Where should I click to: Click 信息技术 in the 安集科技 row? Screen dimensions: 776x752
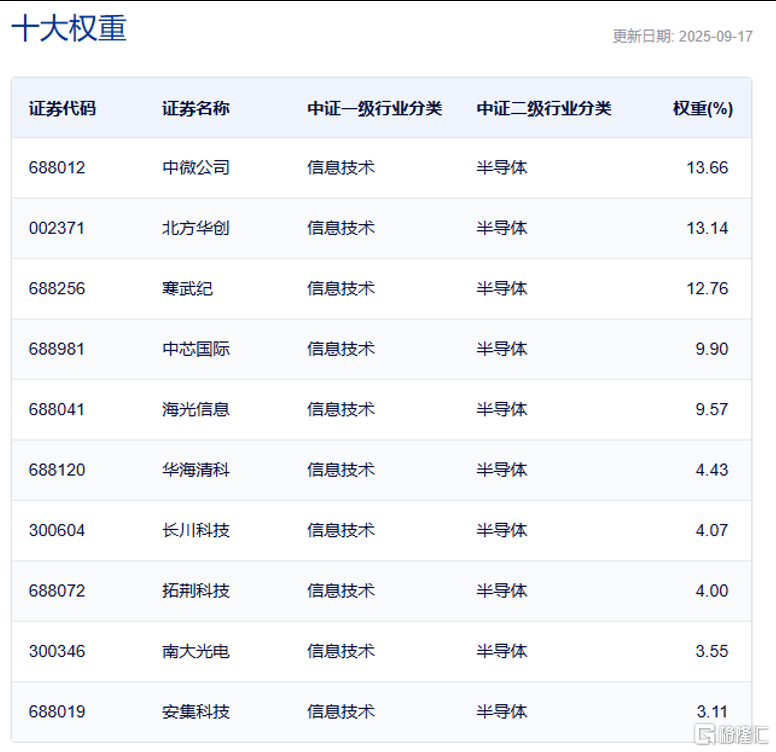point(341,711)
